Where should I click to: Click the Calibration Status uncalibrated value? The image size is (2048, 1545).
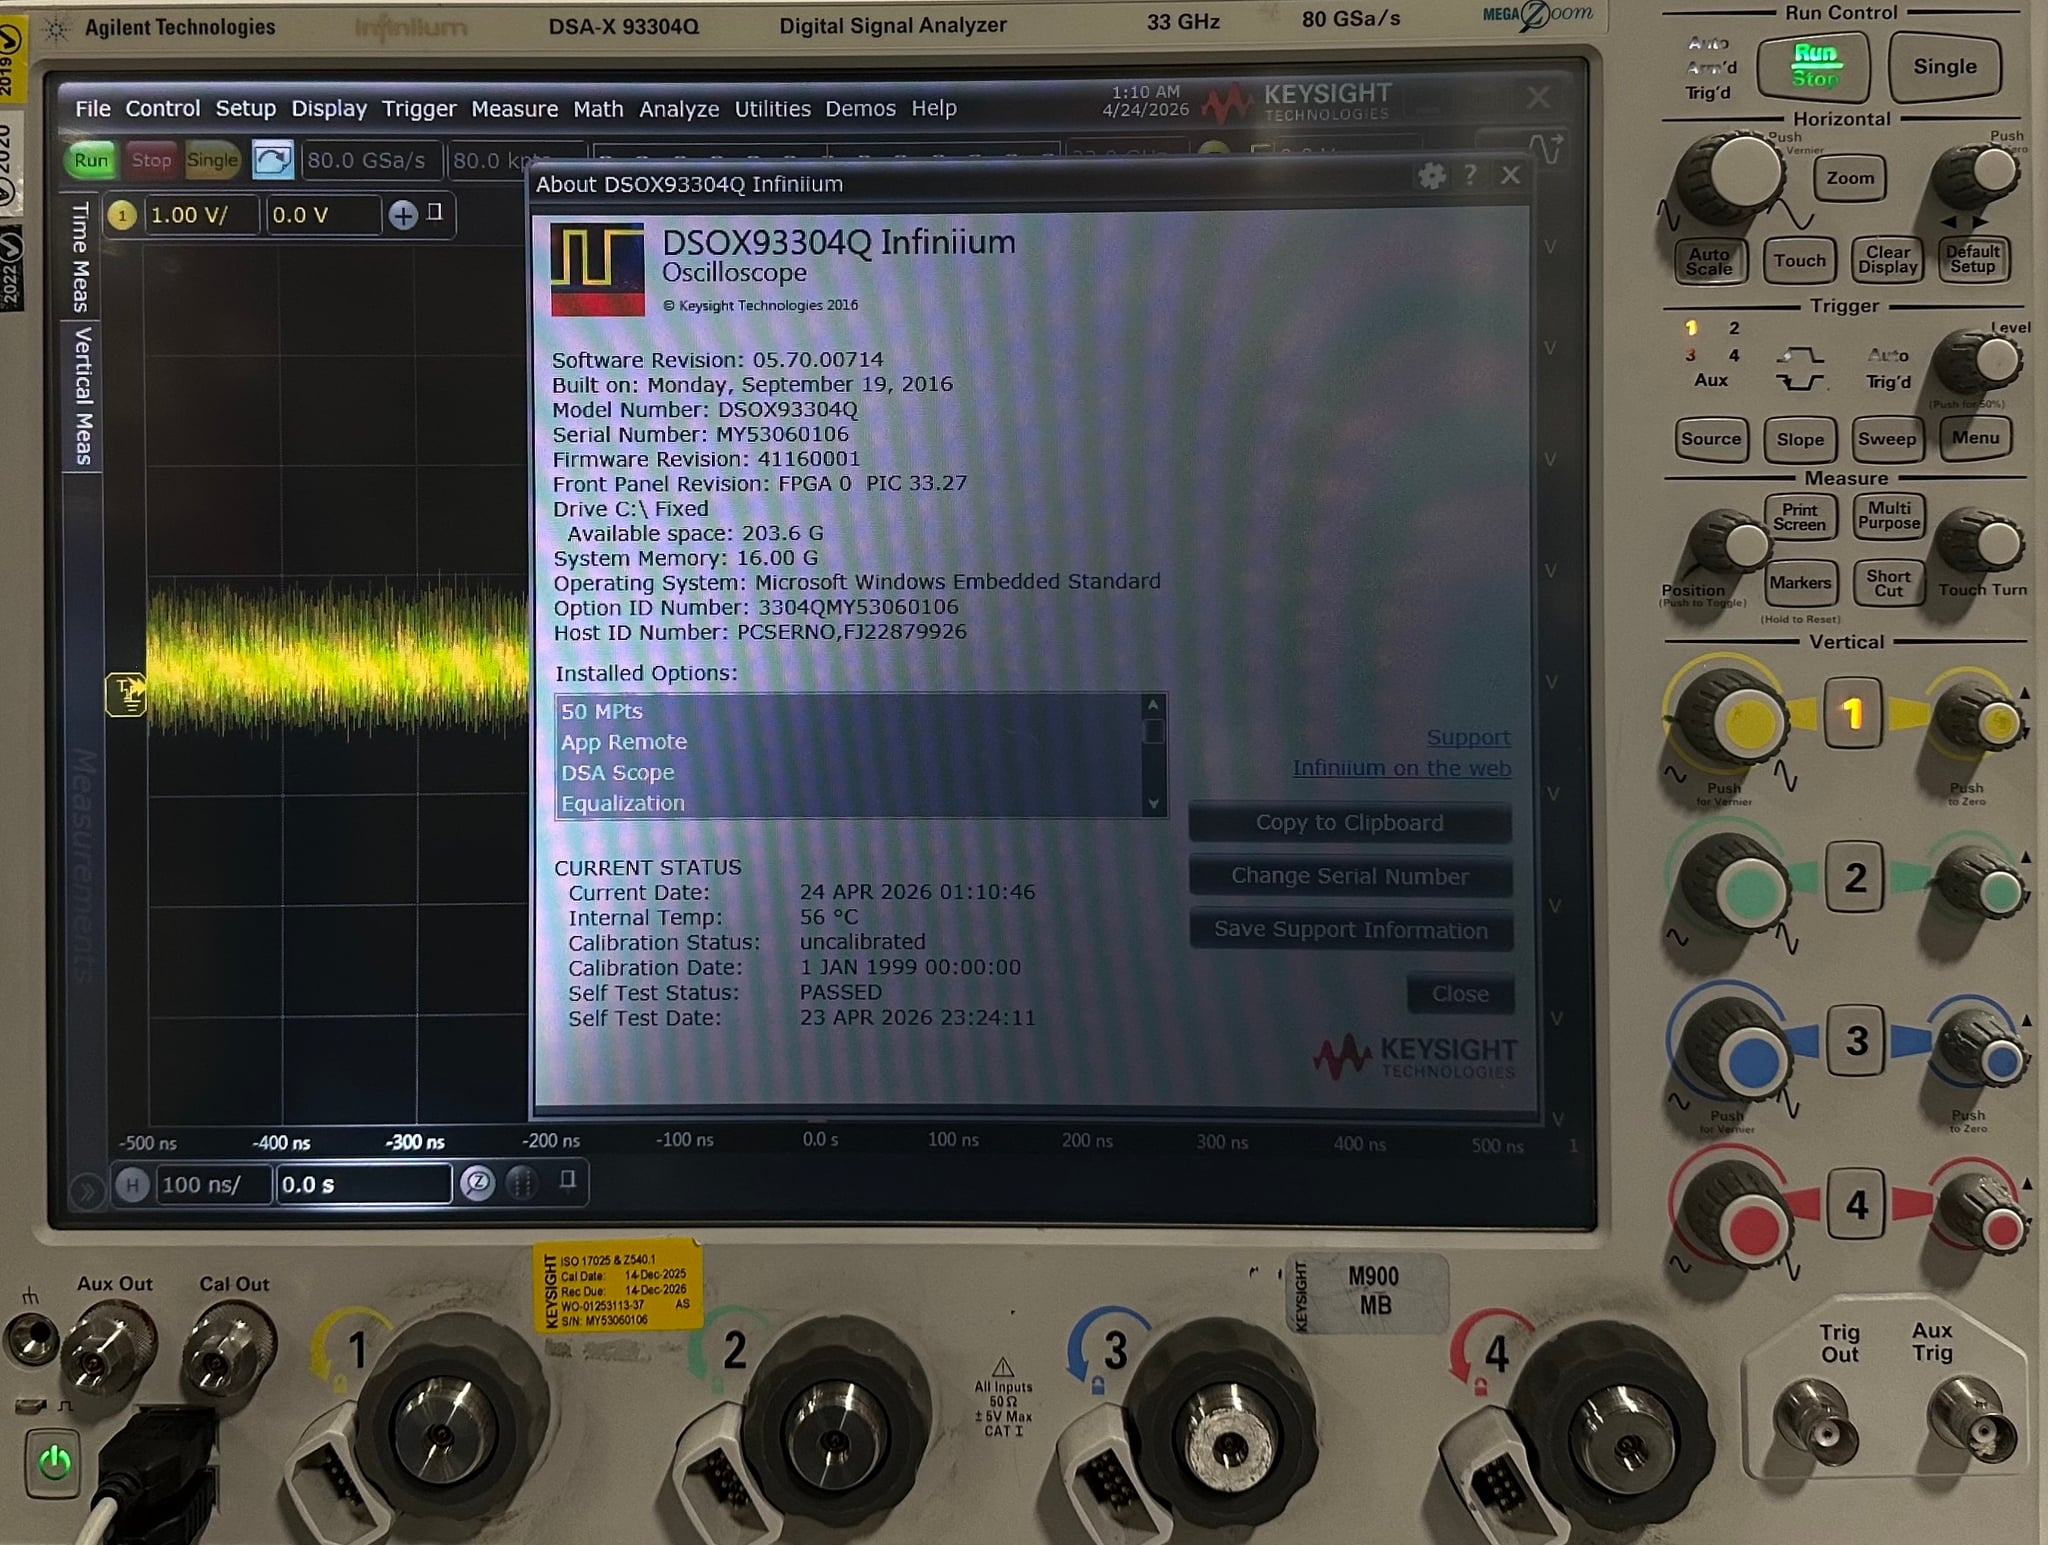(862, 942)
